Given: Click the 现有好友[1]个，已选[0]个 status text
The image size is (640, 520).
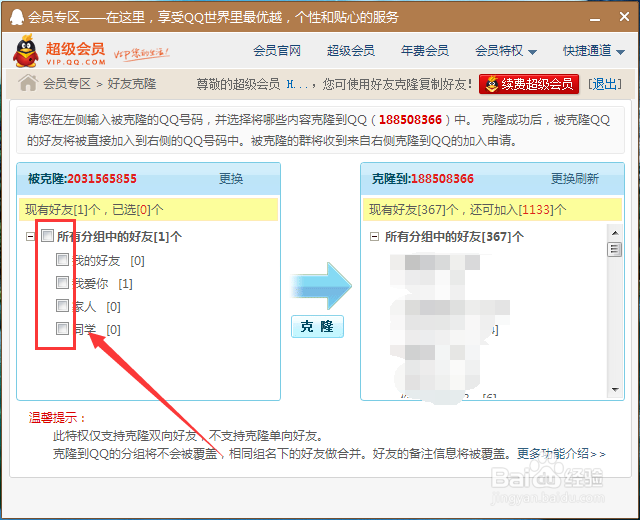Looking at the screenshot, I should tap(94, 210).
